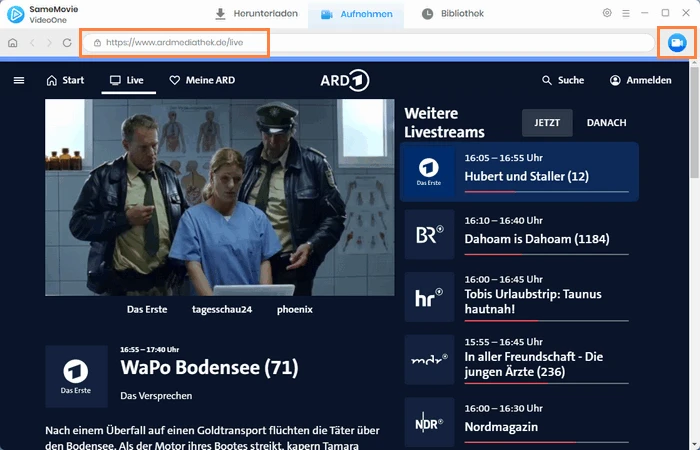Click the WaPo Bodensee (71) title

[209, 368]
